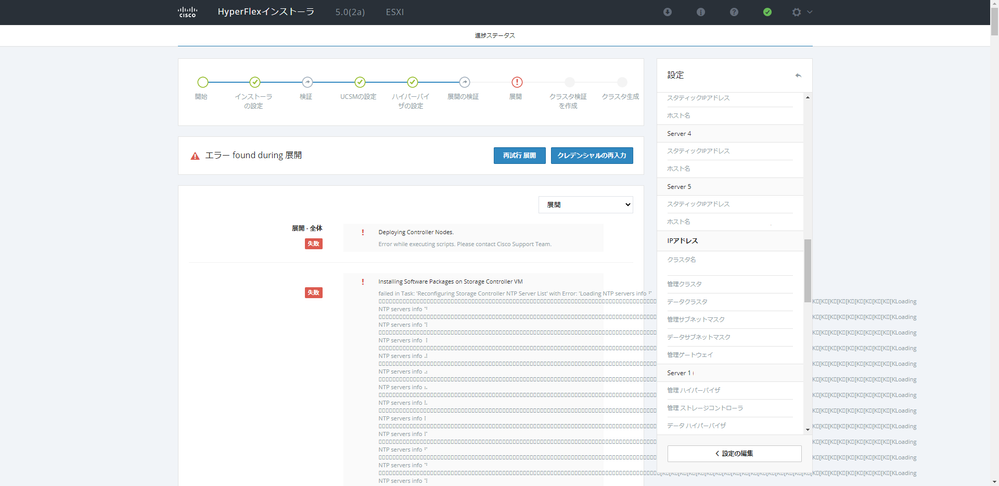Viewport: 999px width, 486px height.
Task: Click the HyperFlexインストーラ title
Action: point(266,11)
